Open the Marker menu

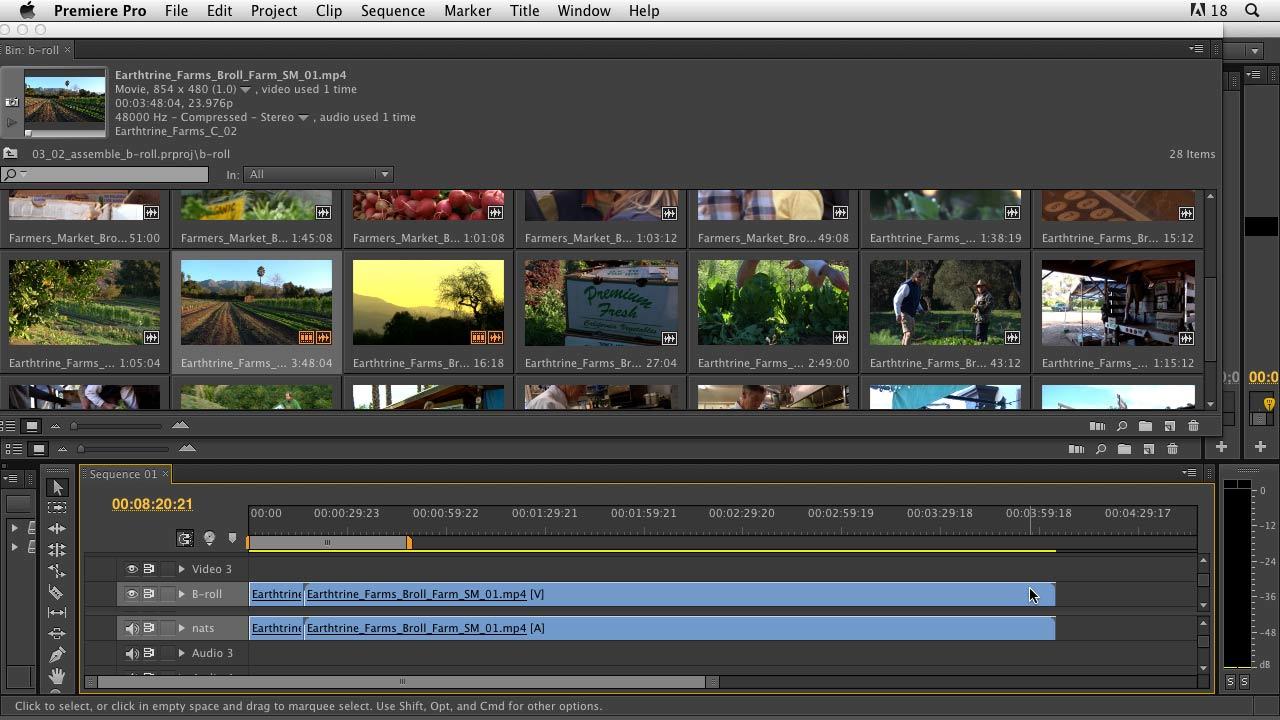(467, 11)
